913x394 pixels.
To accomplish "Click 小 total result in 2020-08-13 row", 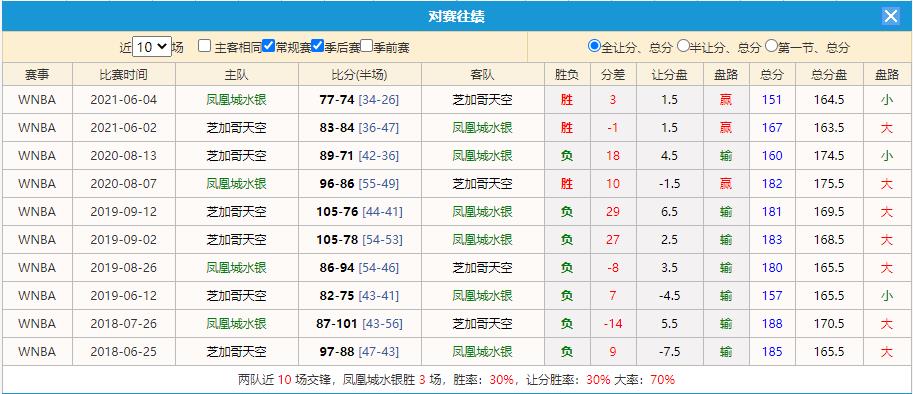I will pyautogui.click(x=887, y=156).
